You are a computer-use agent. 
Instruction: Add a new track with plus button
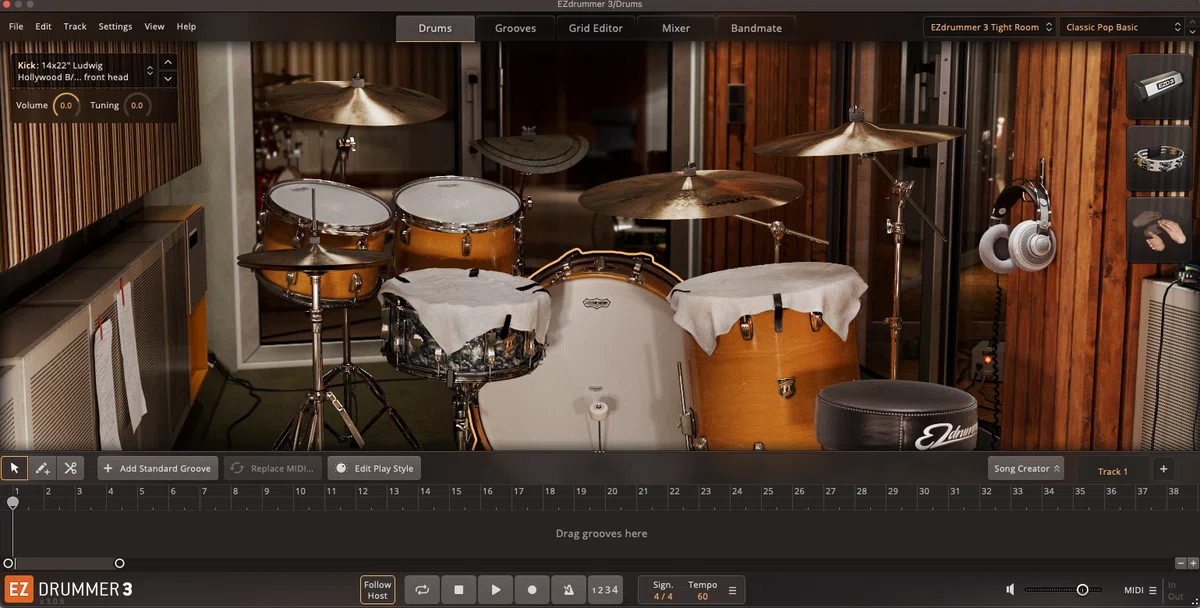1163,468
